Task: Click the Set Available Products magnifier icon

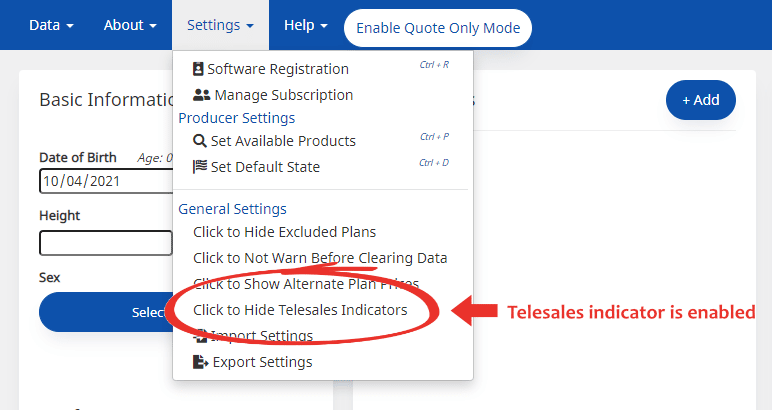Action: pos(199,141)
